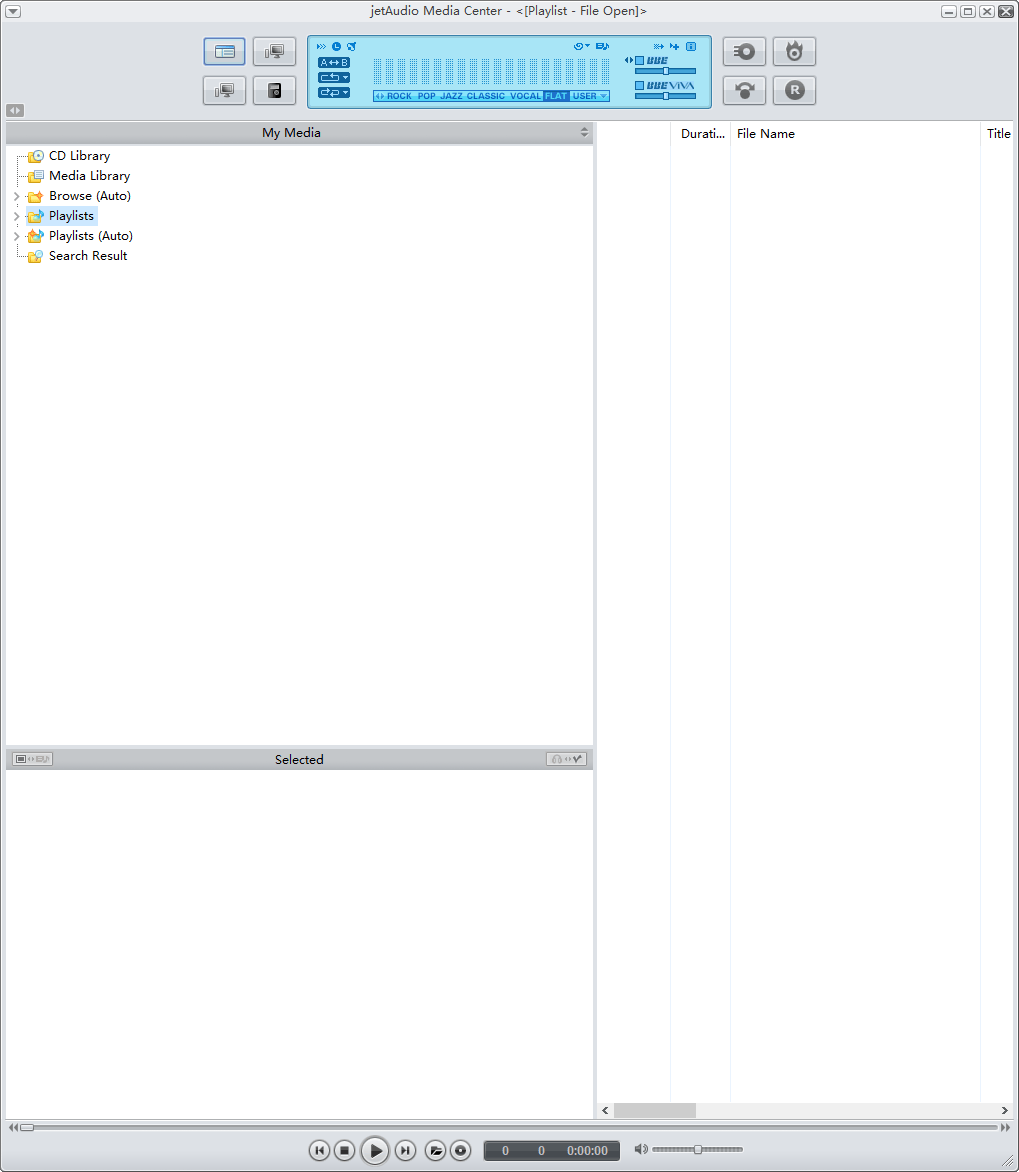Select the JAZZ equalizer preset
The width and height of the screenshot is (1019, 1172).
pyautogui.click(x=451, y=96)
